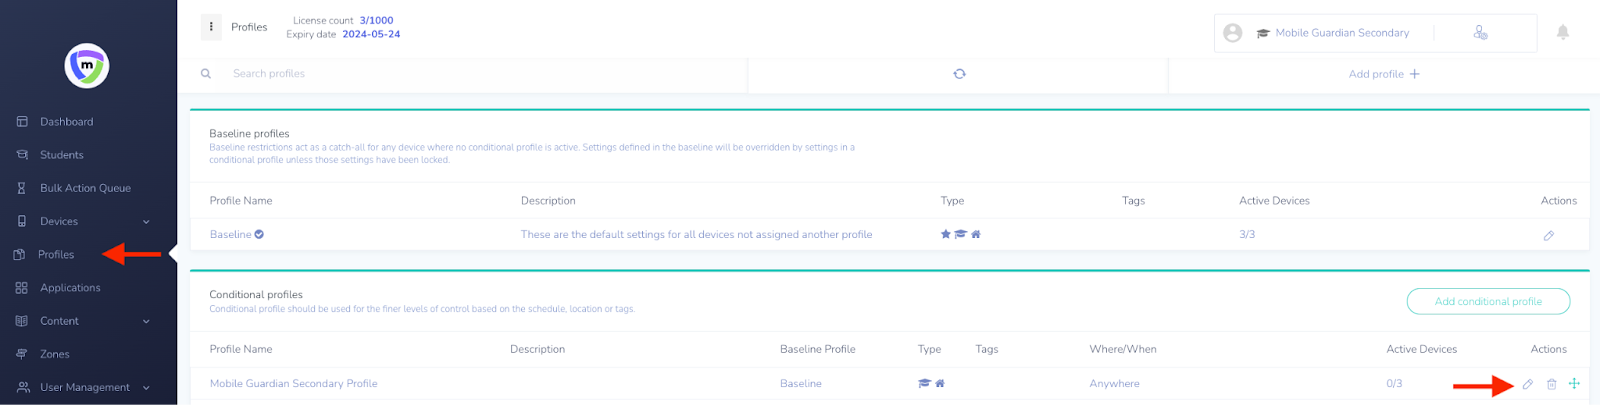Viewport: 1600px width, 405px height.
Task: Click the star type icon for Baseline
Action: tap(945, 234)
